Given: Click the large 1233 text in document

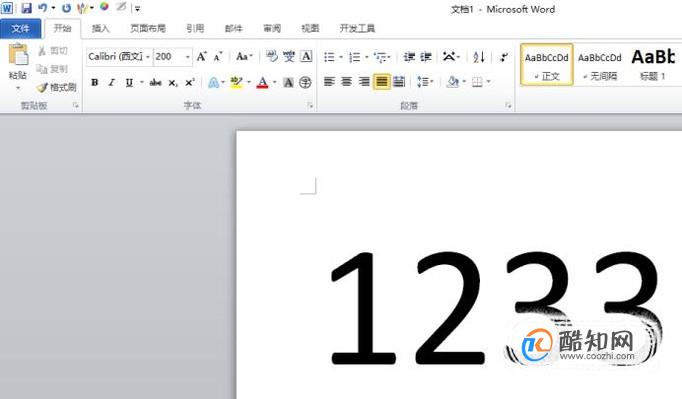Looking at the screenshot, I should 495,308.
